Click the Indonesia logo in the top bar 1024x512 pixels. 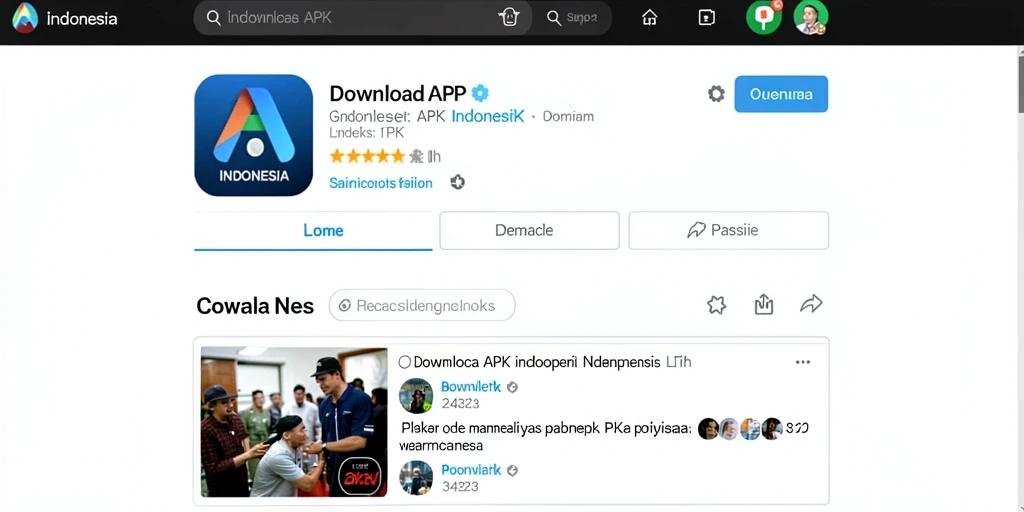click(25, 18)
